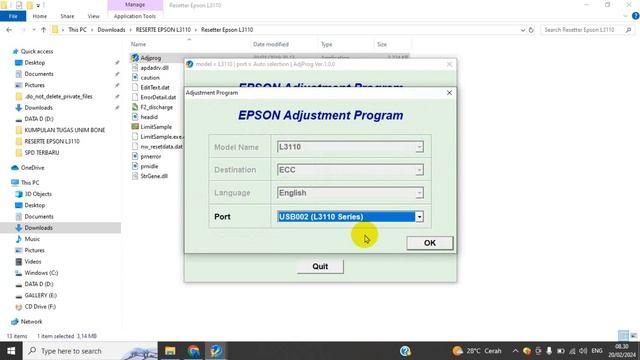Click This PC in the address breadcrumb
Screen dimensions: 640x360
[x=77, y=30]
